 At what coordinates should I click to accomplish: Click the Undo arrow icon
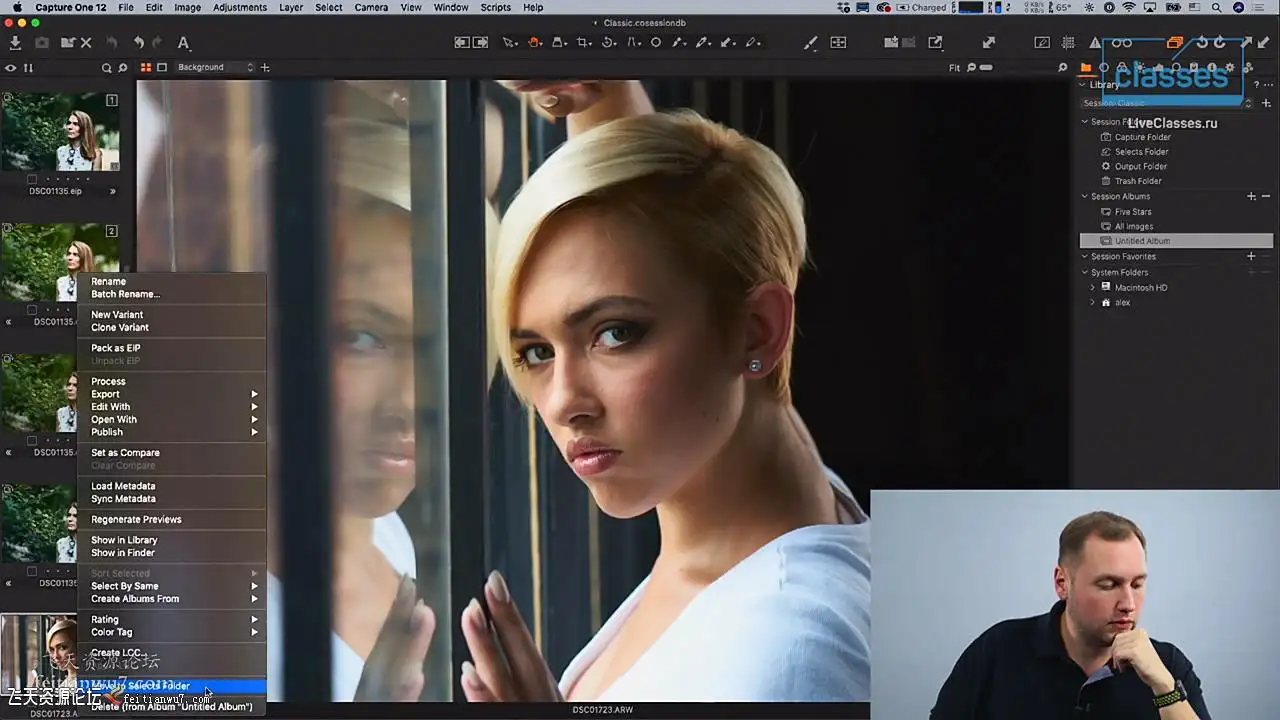(x=139, y=43)
